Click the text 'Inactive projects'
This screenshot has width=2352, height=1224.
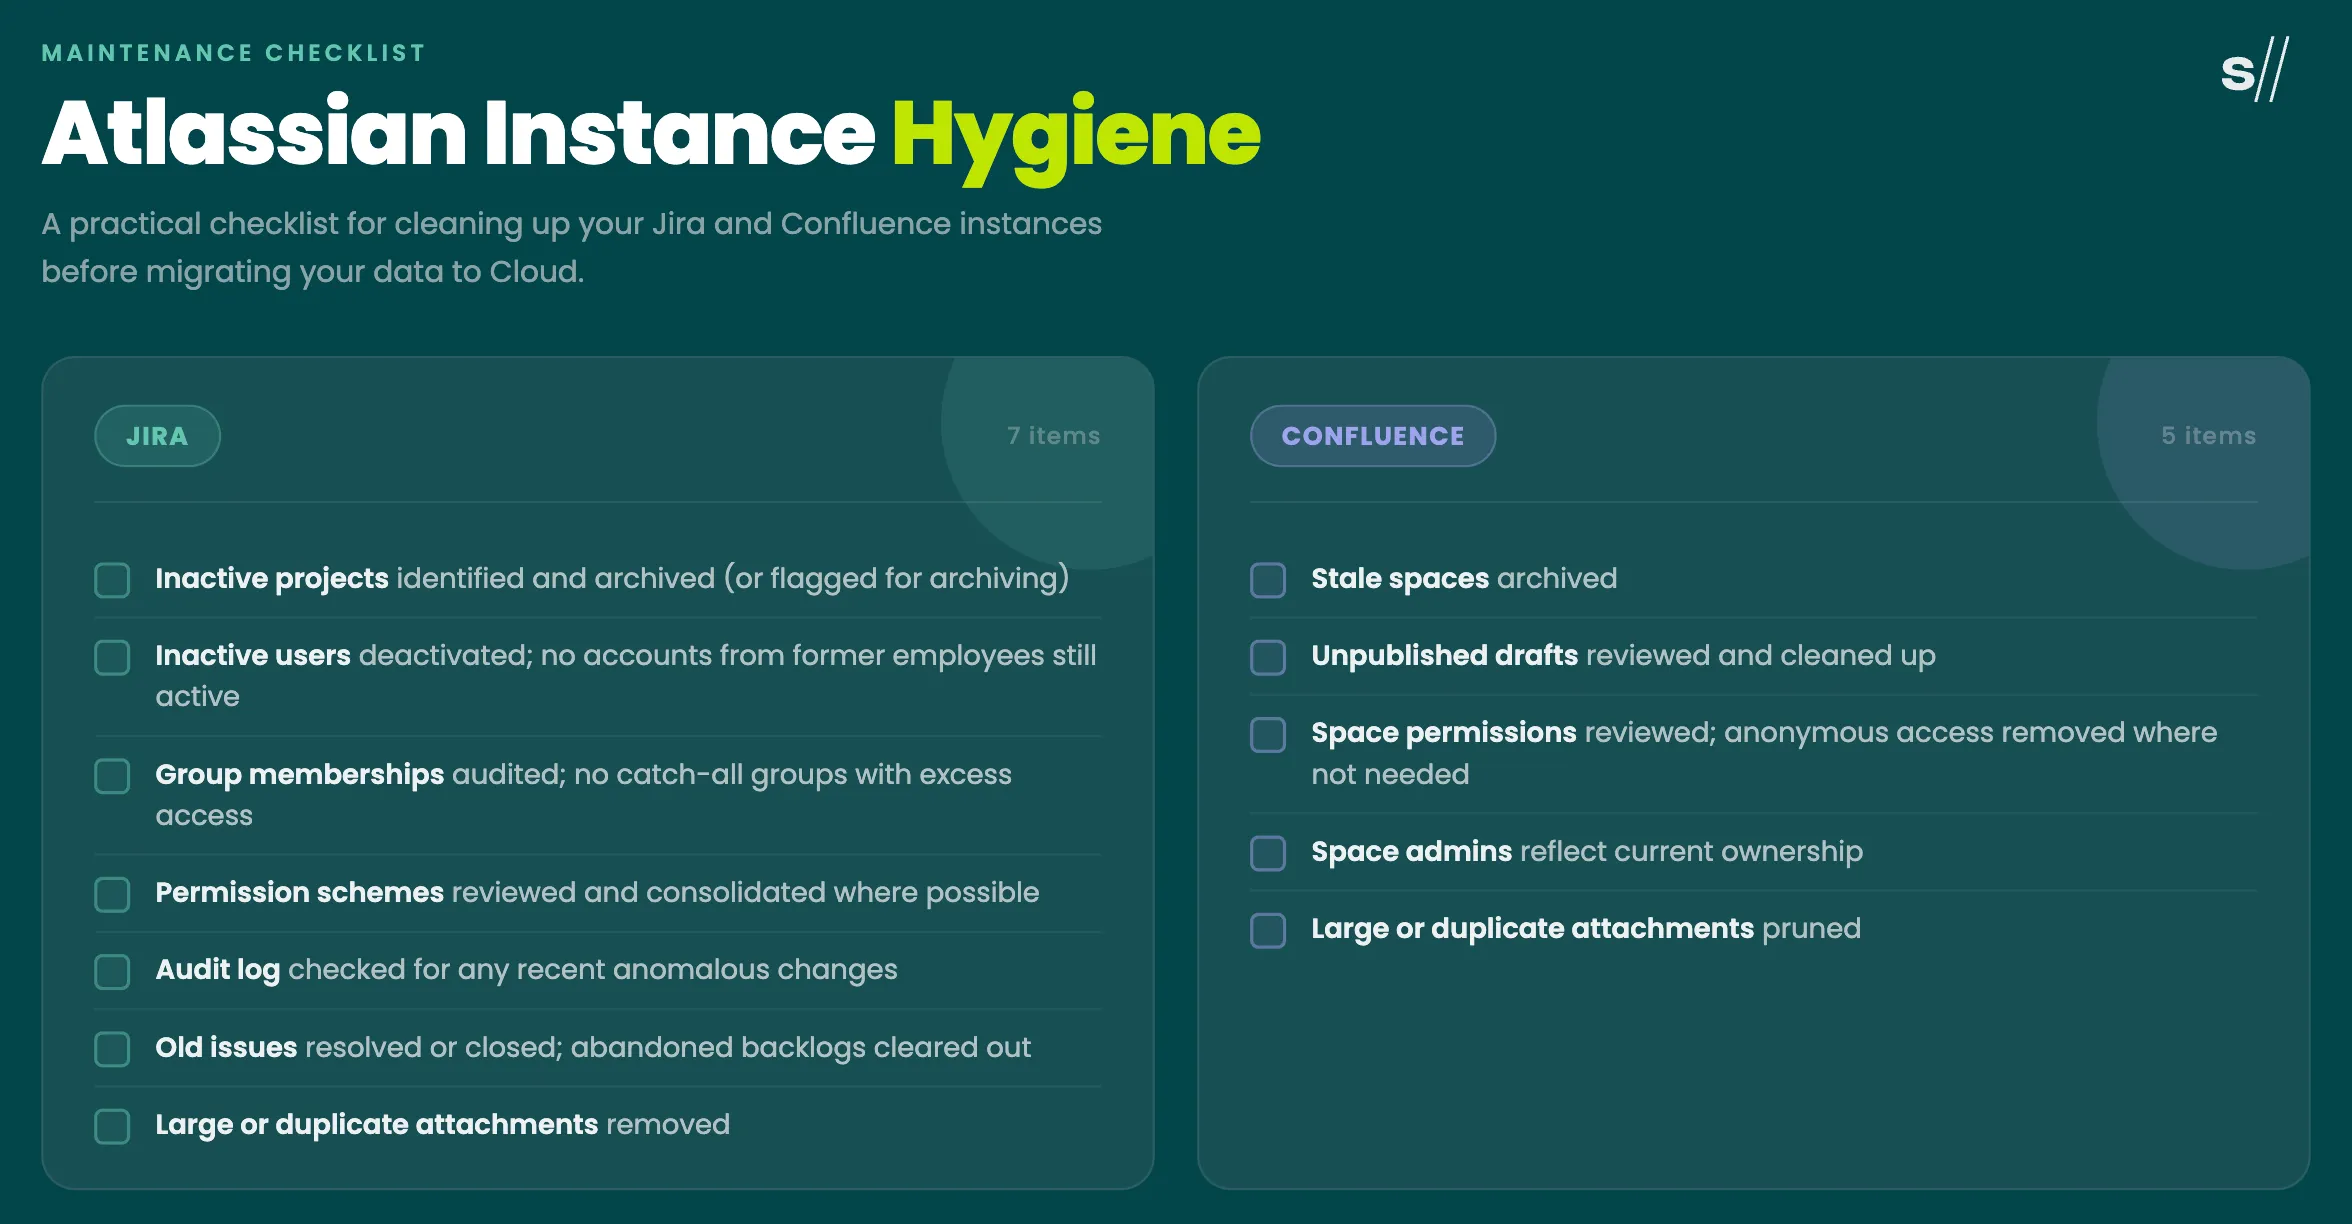272,578
